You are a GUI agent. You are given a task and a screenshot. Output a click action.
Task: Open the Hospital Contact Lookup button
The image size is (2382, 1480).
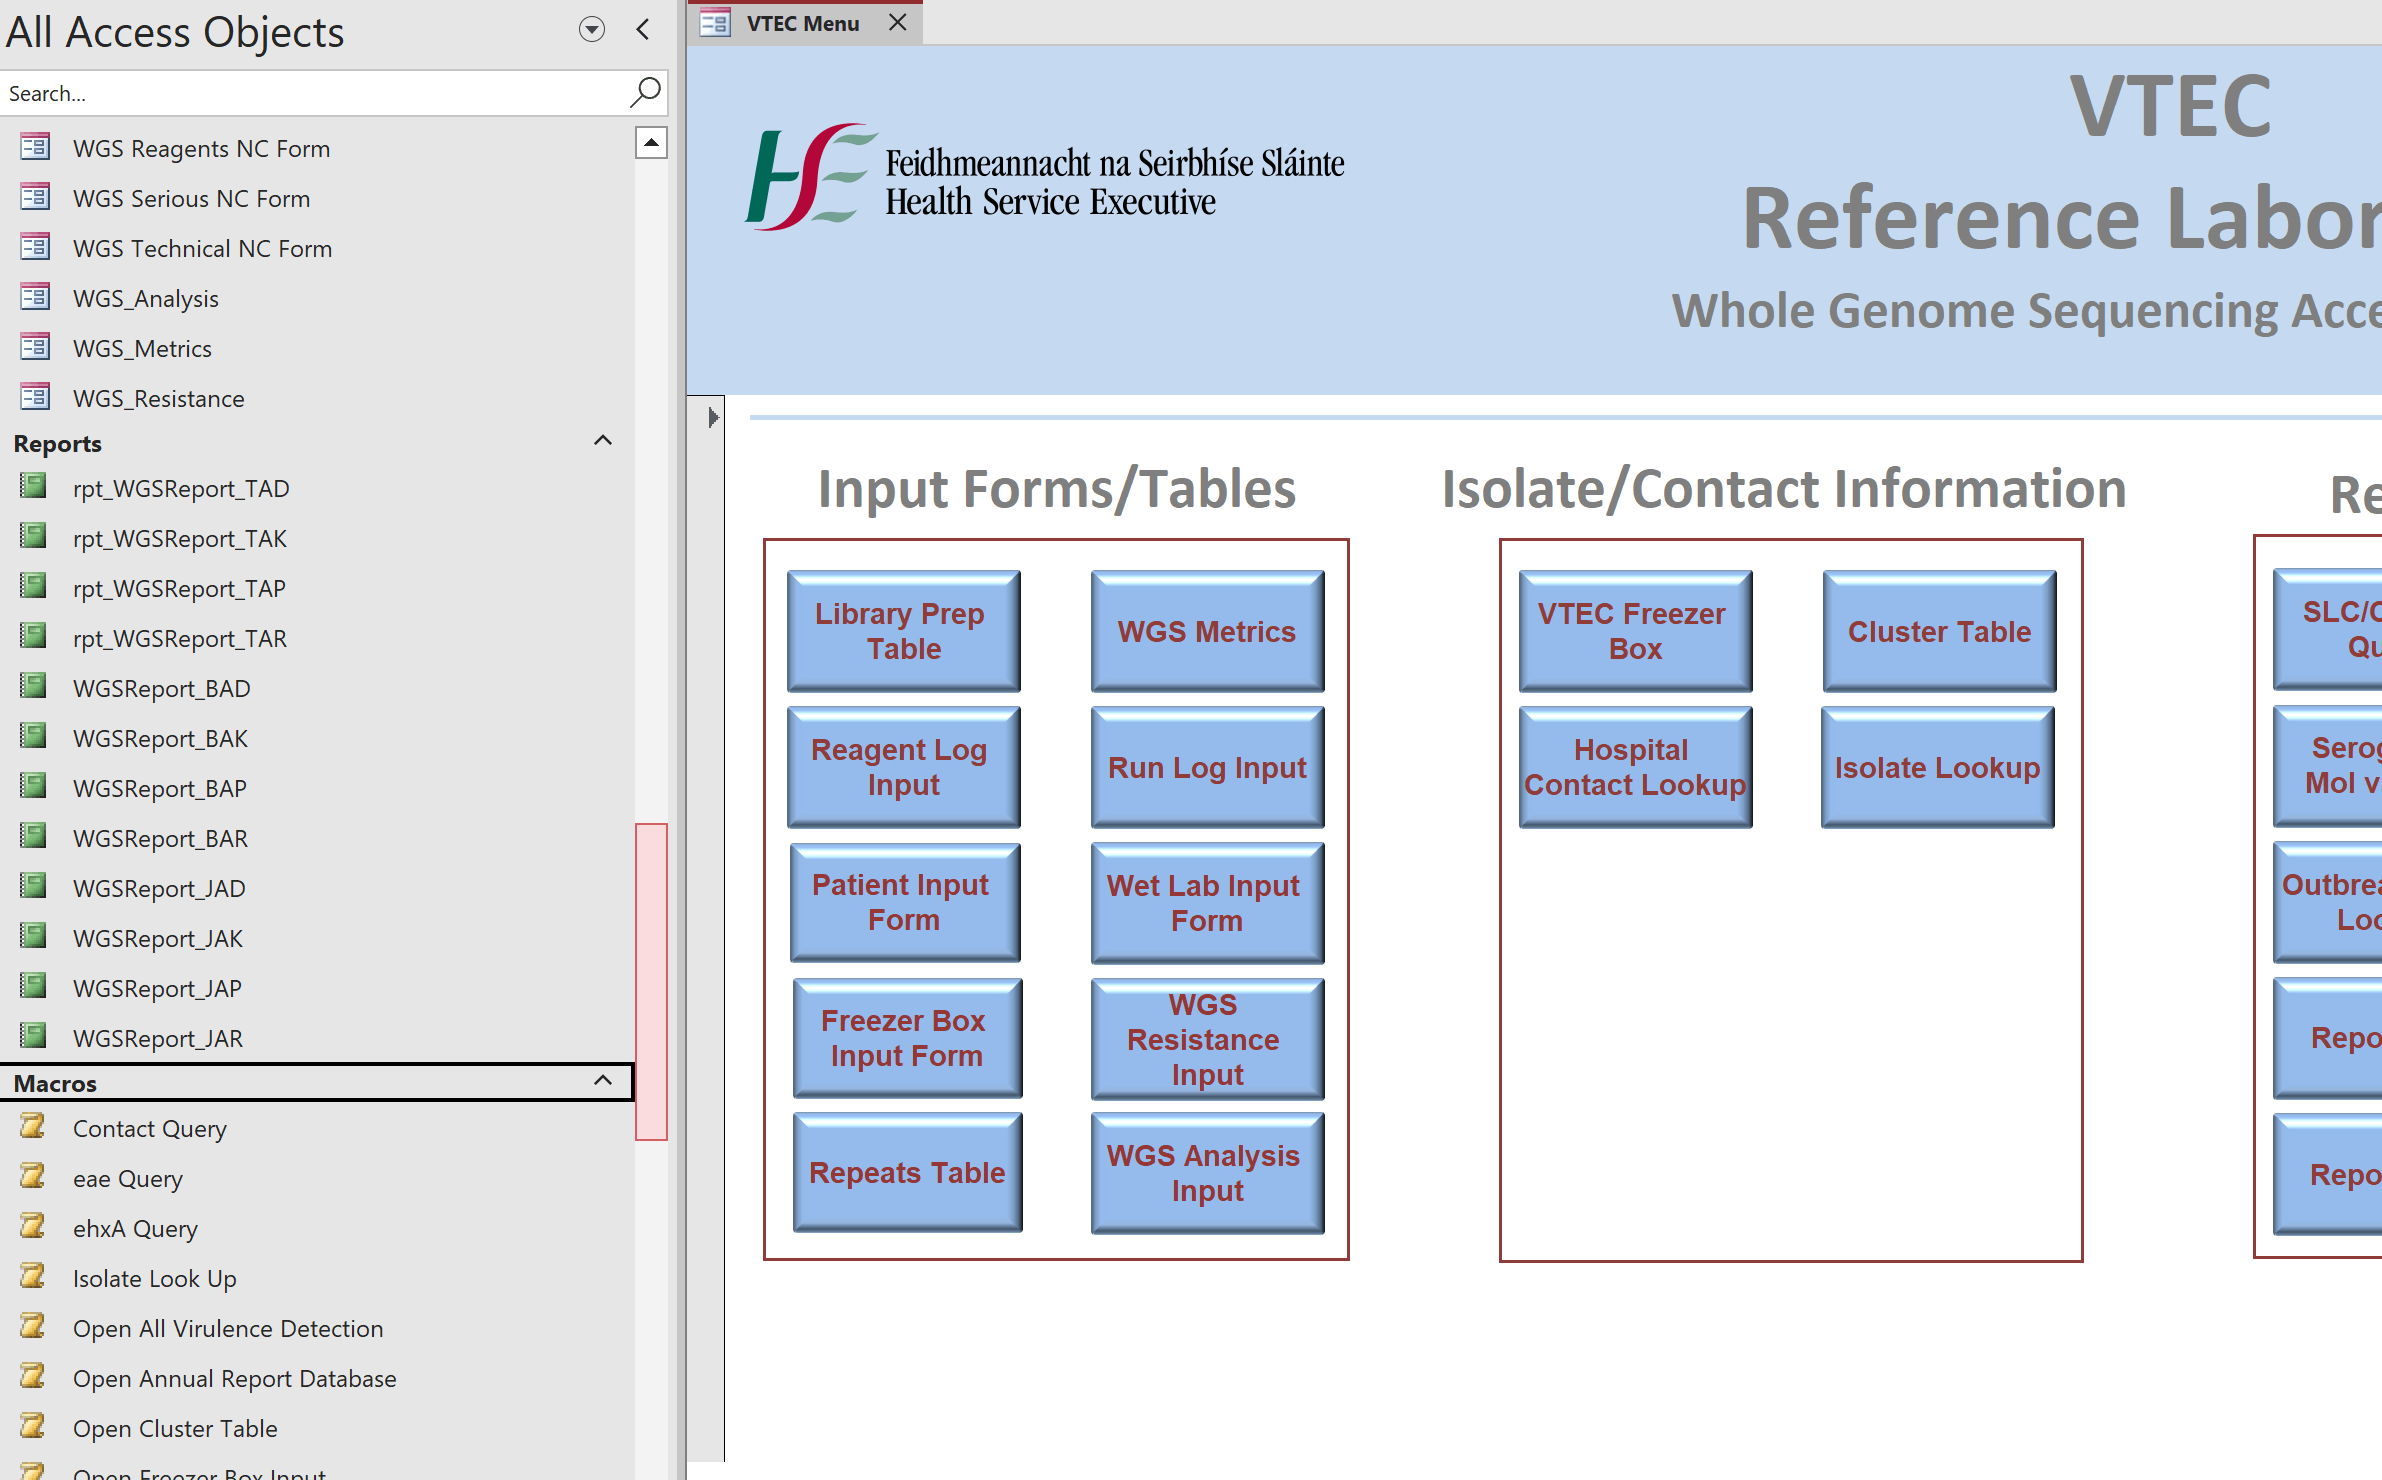pyautogui.click(x=1635, y=767)
